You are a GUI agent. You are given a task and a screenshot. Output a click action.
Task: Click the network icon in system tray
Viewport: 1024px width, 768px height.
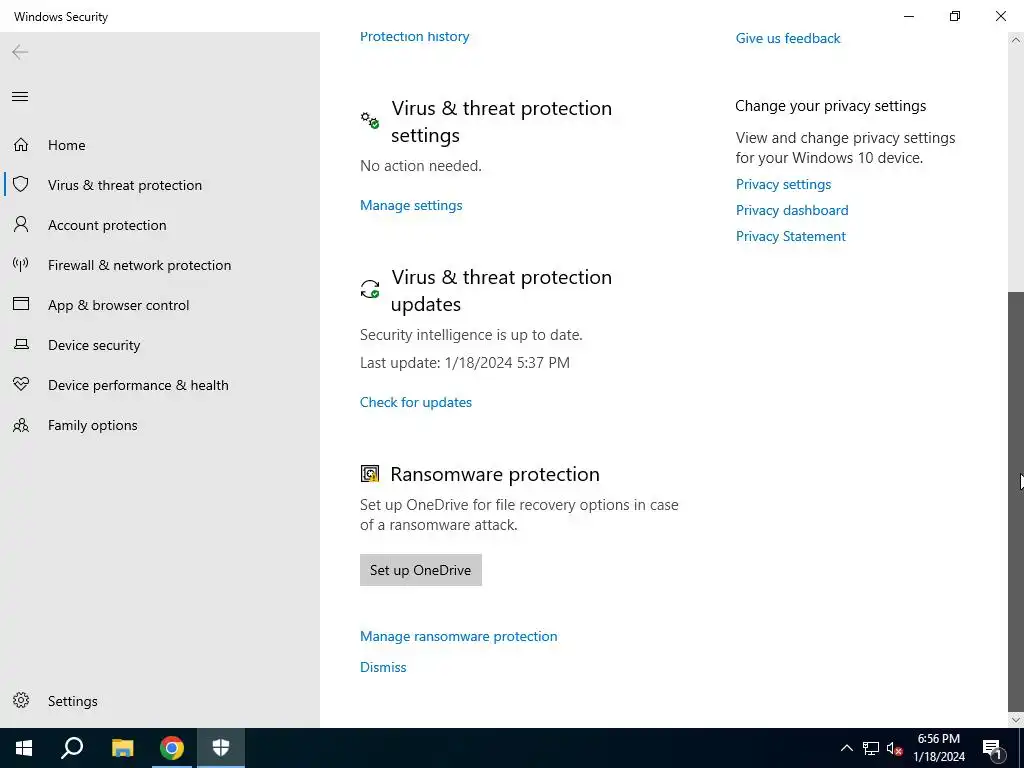tap(871, 748)
